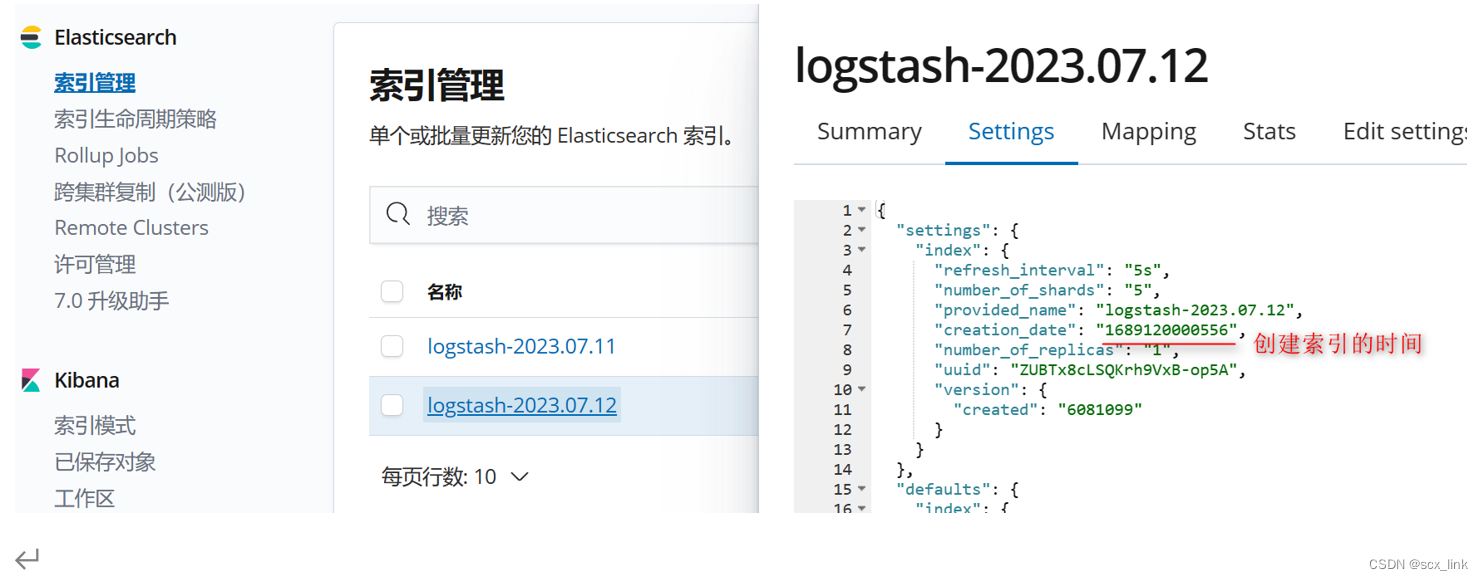The image size is (1483, 580).
Task: Switch to the Settings tab
Action: click(x=1011, y=131)
